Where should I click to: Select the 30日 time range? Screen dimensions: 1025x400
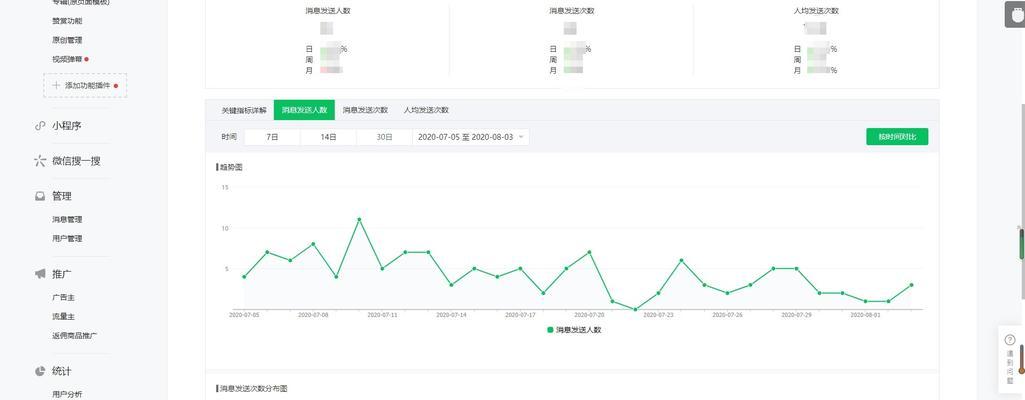(x=384, y=137)
